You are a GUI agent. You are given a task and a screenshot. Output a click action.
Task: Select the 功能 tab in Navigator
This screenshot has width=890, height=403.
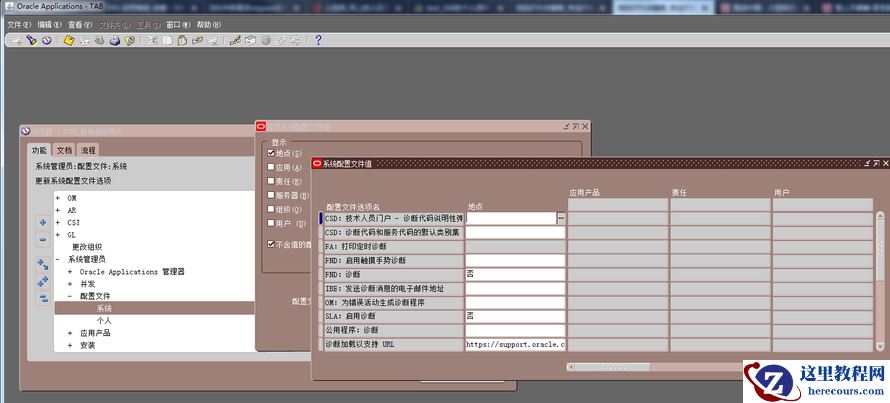point(39,150)
